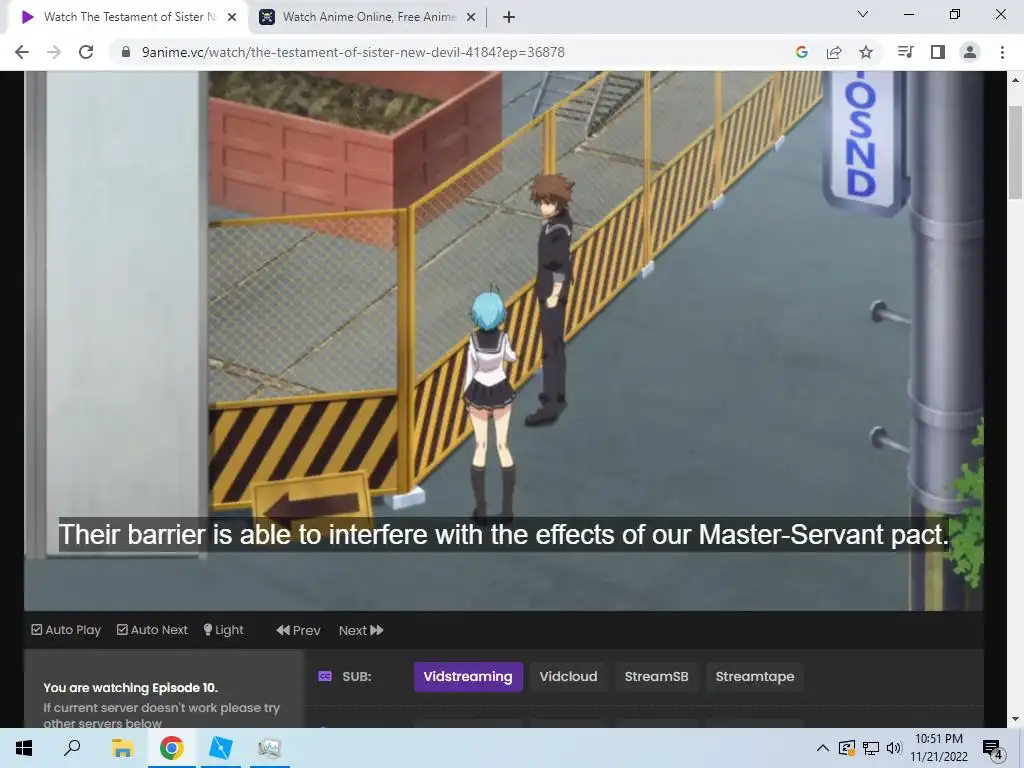Select the Streamtape server
Screen dimensions: 1024x768
(755, 677)
